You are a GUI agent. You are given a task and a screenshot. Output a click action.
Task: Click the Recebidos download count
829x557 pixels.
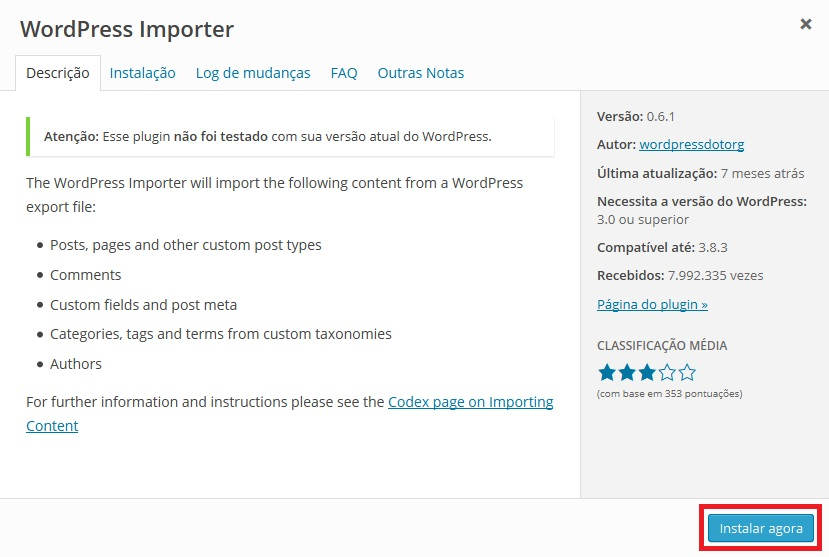click(680, 275)
